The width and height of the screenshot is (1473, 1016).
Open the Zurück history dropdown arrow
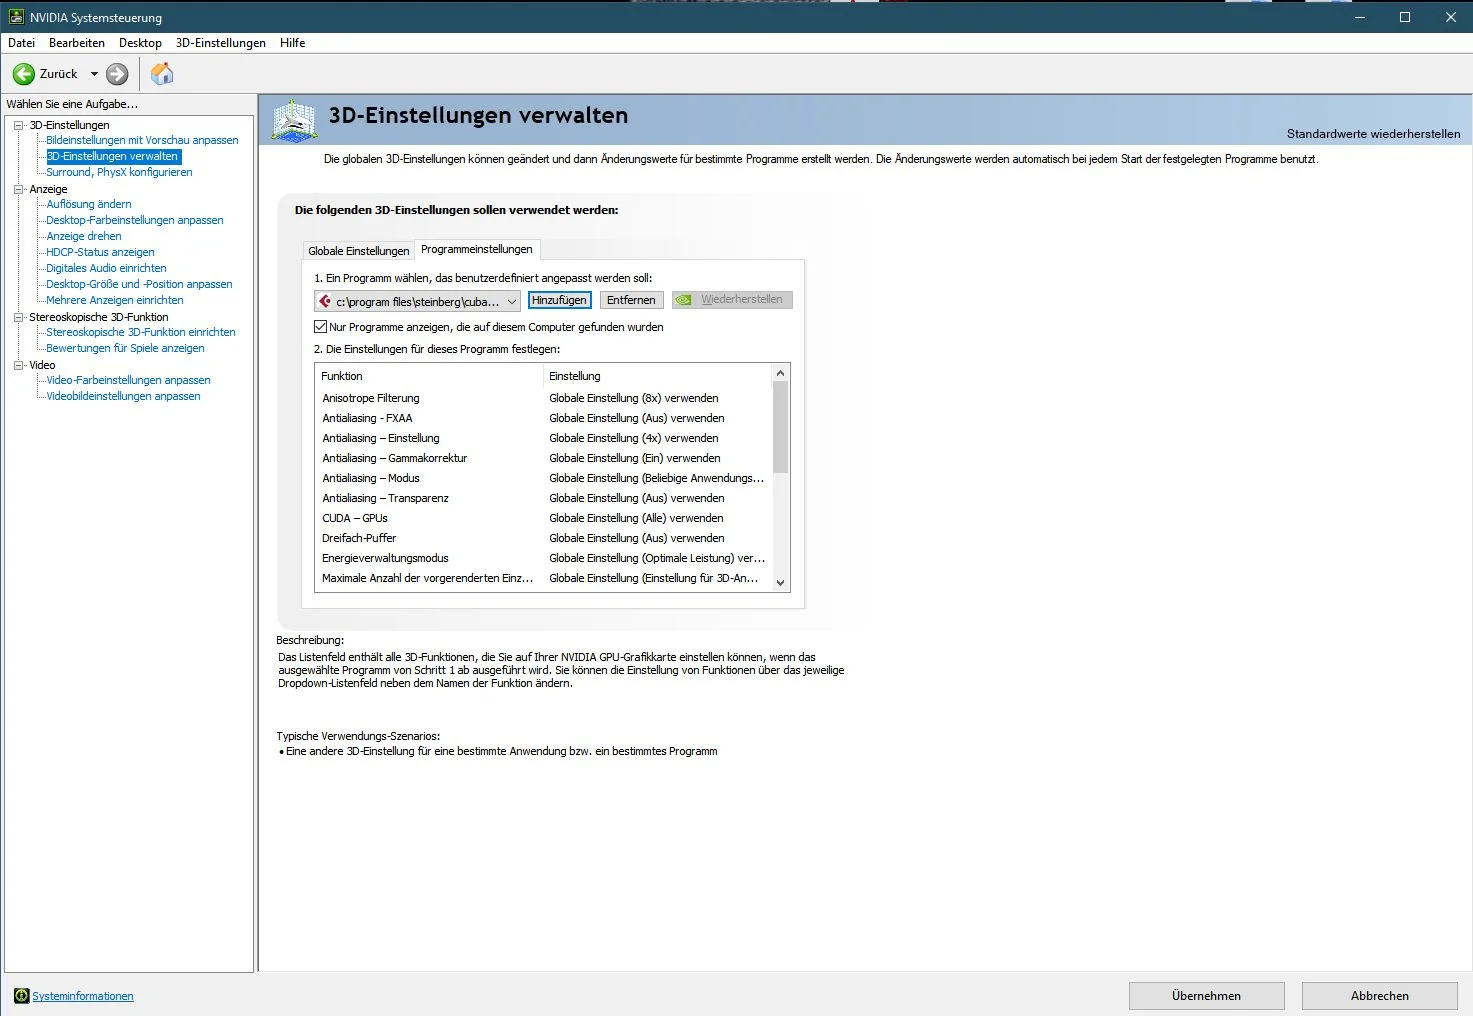coord(94,74)
